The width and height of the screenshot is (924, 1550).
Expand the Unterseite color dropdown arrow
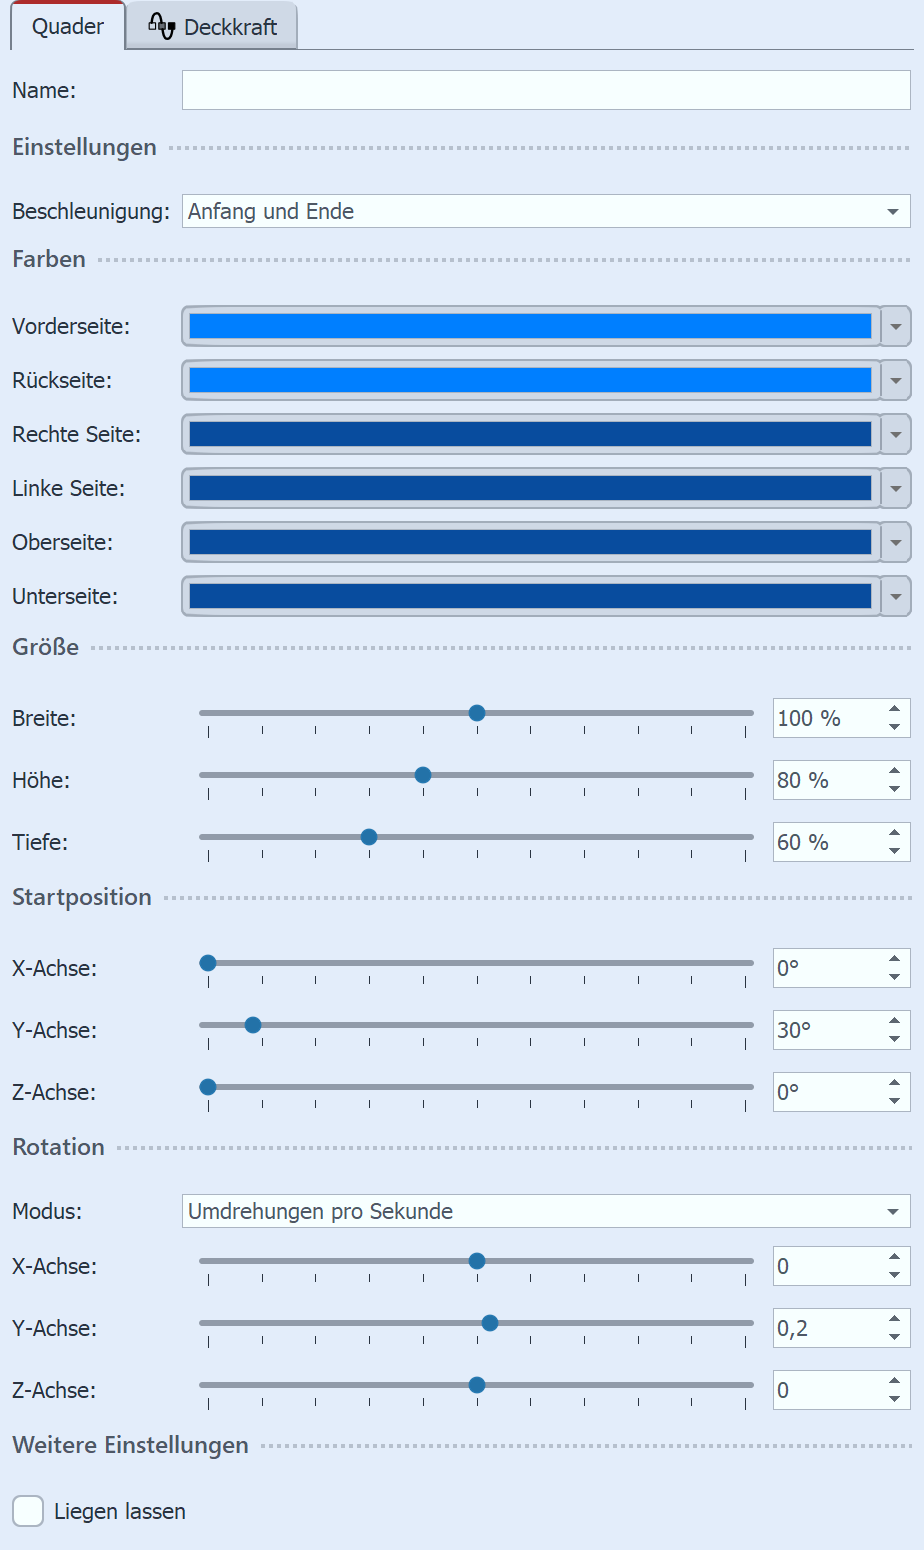(x=896, y=596)
